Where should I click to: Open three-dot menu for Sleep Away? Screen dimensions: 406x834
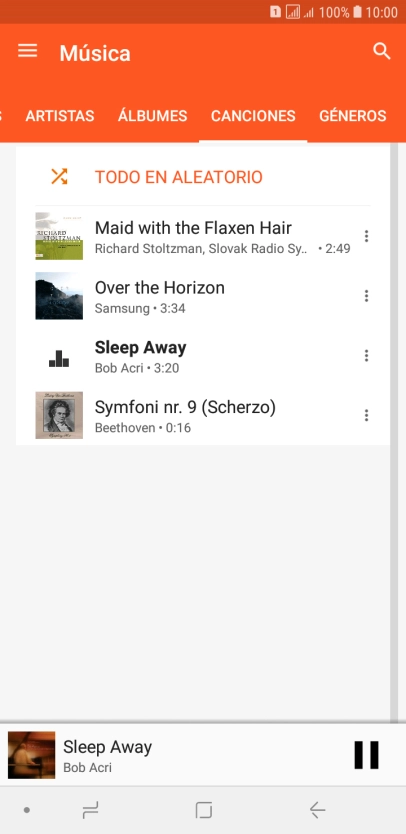[366, 356]
